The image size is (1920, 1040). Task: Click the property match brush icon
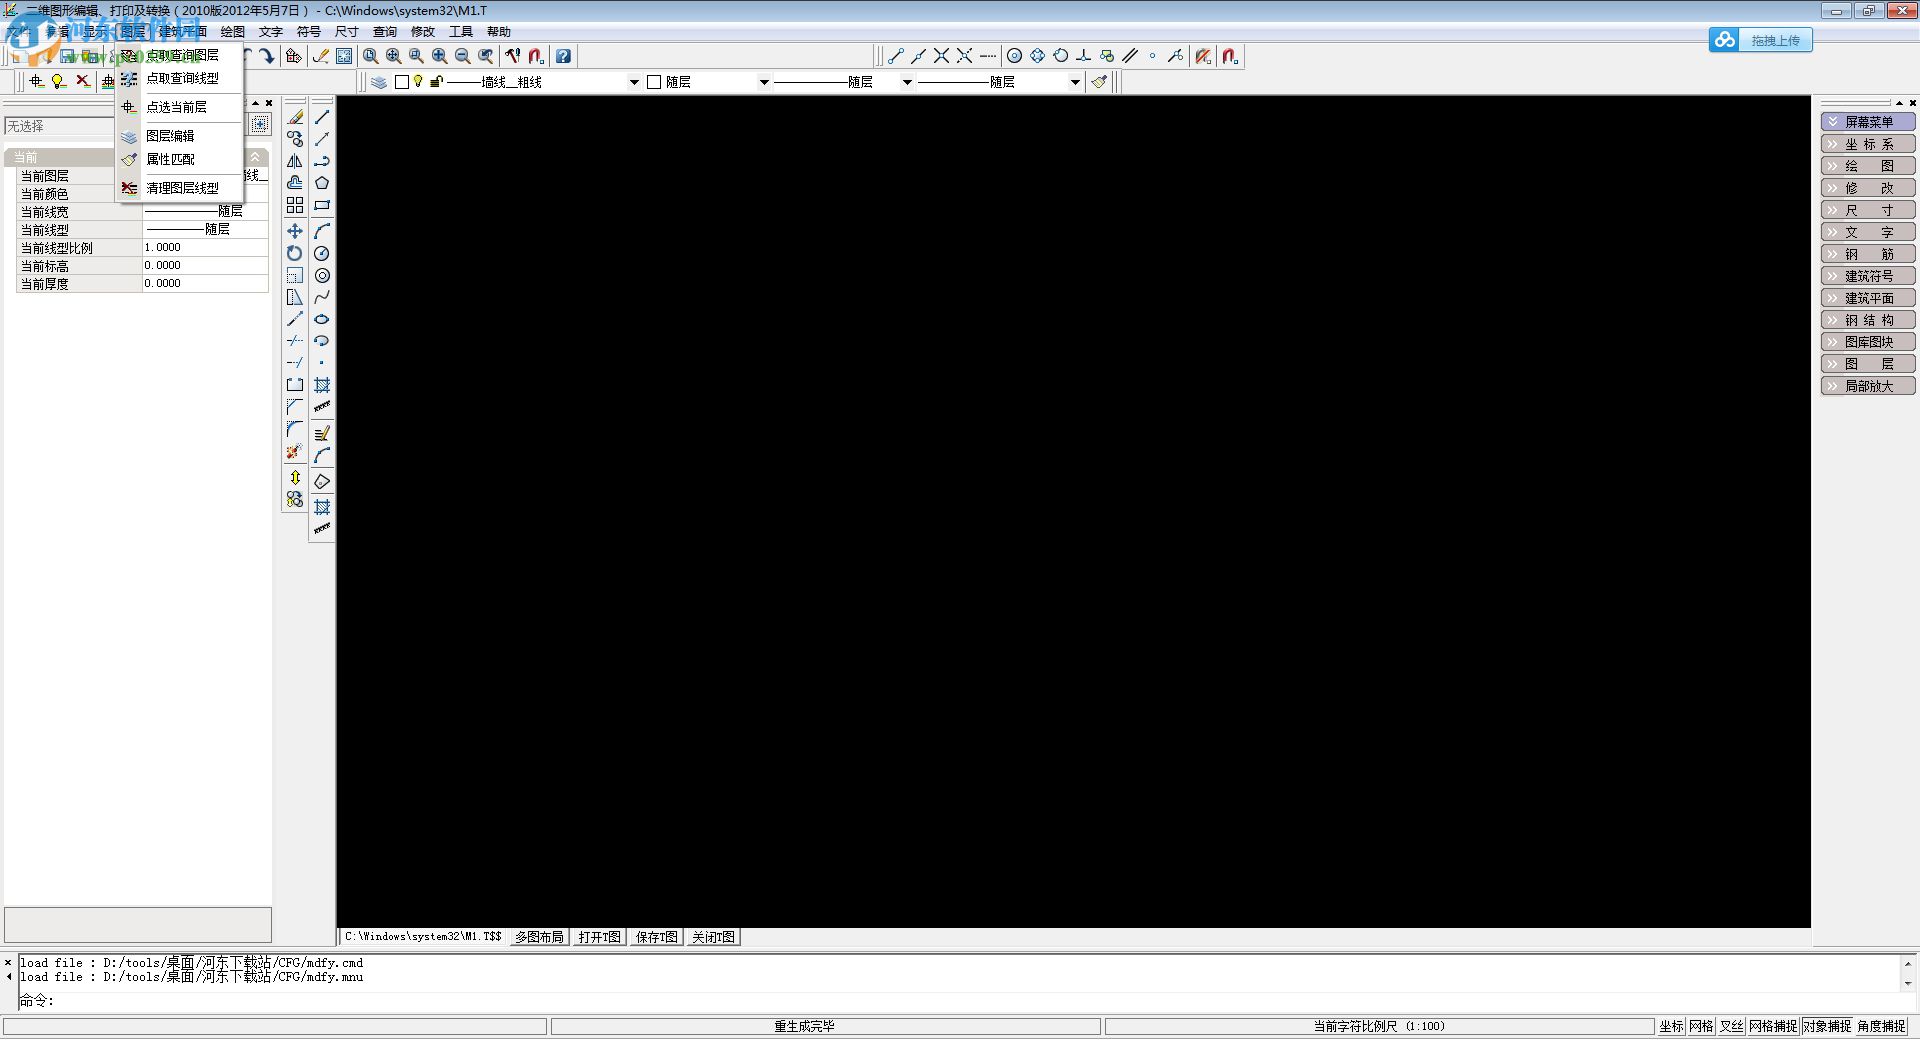tap(1099, 82)
